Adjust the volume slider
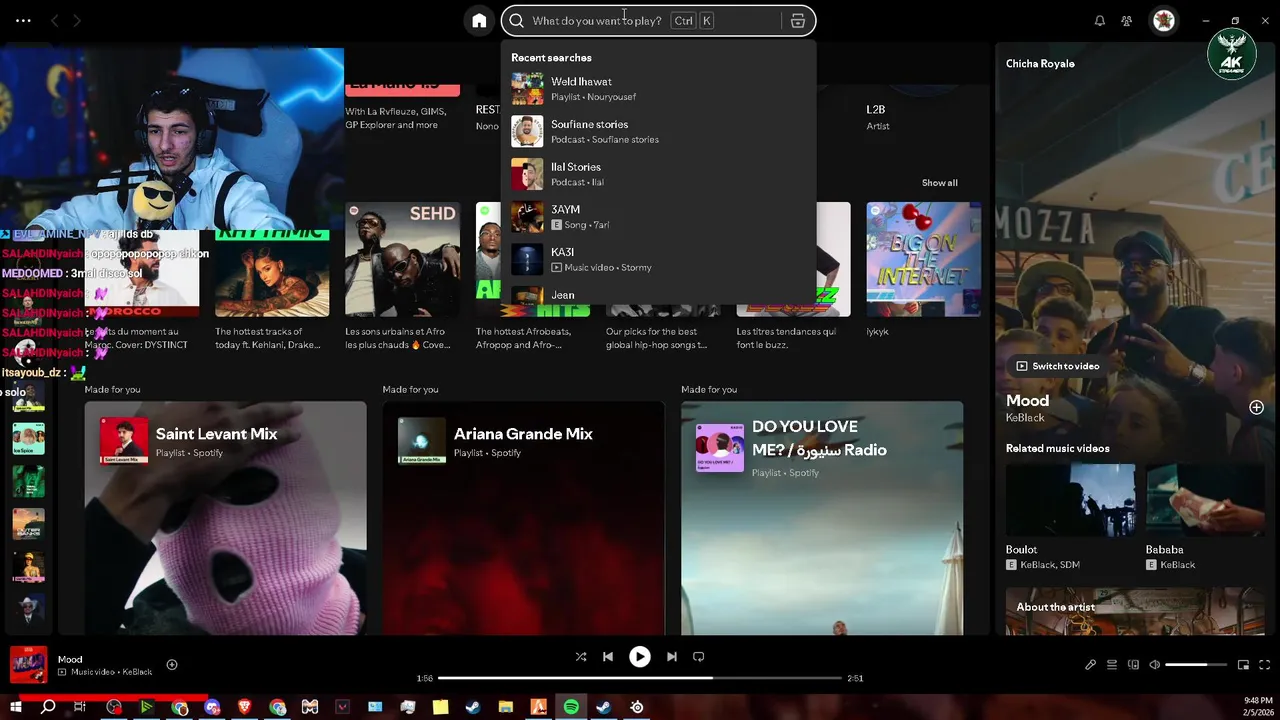Viewport: 1280px width, 720px height. [1196, 665]
